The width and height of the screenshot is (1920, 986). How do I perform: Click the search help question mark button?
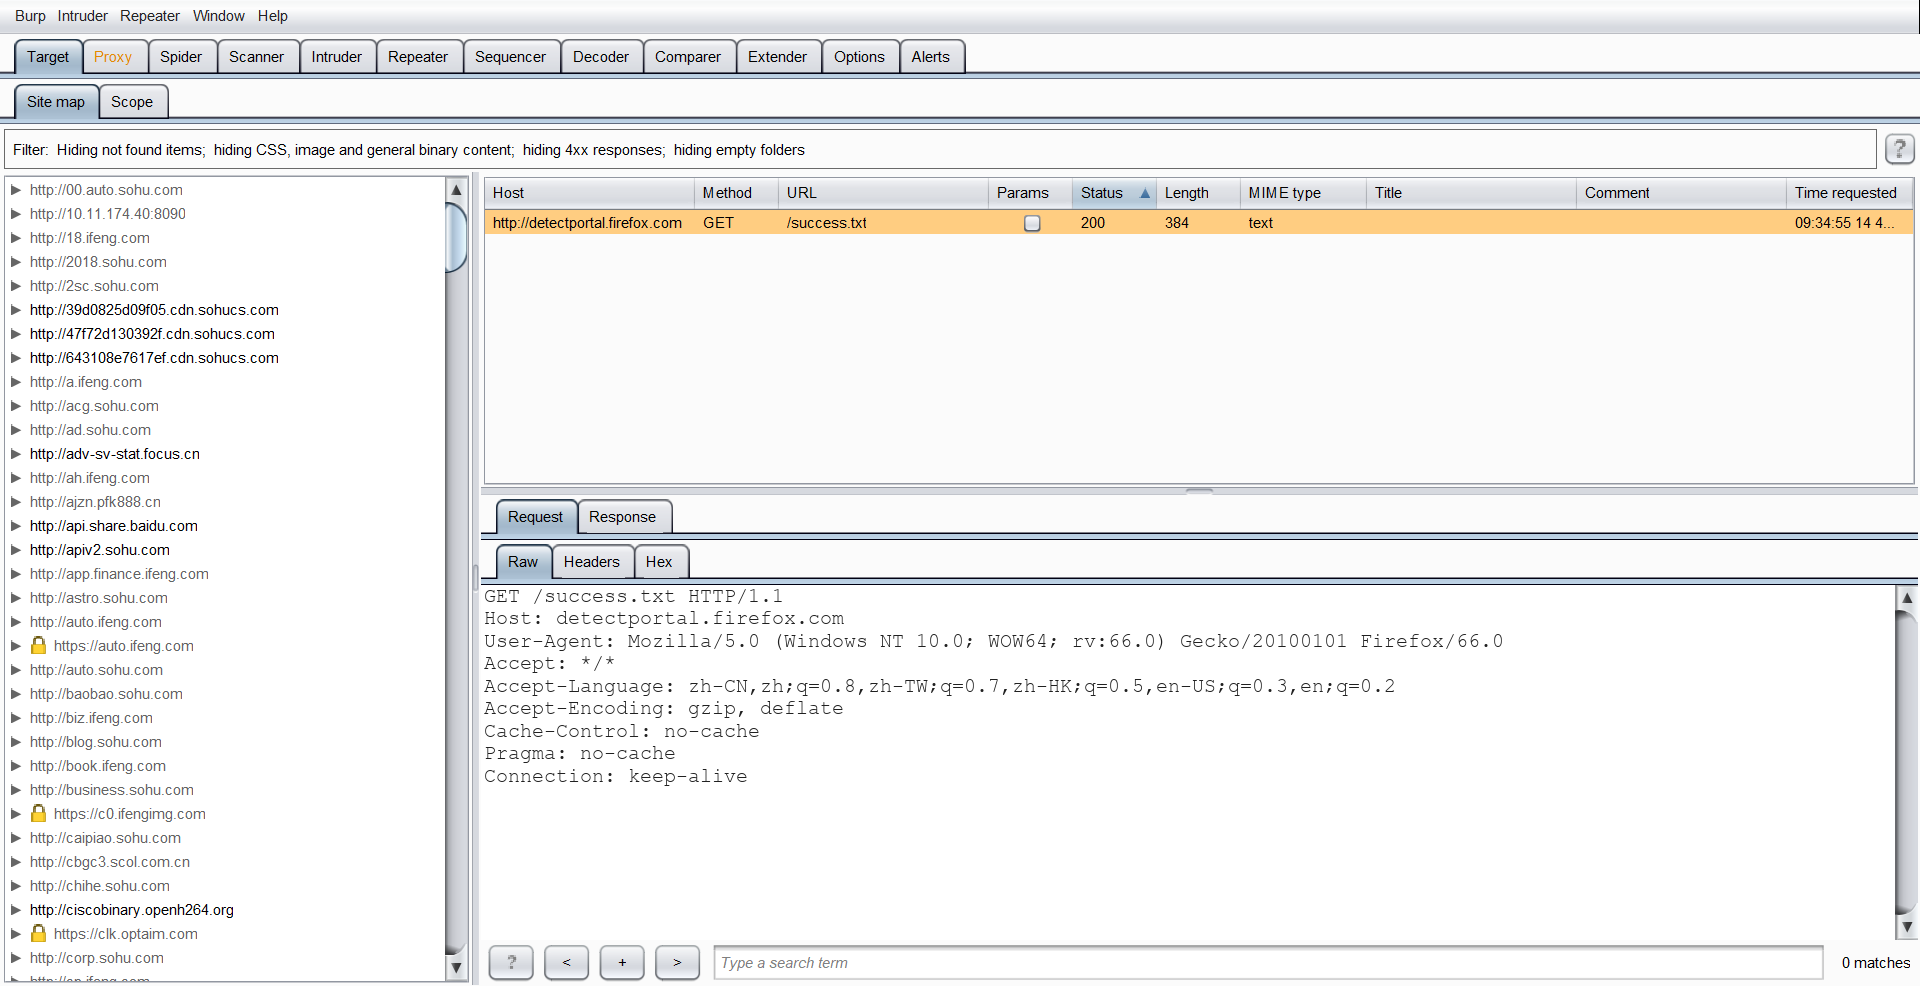tap(511, 963)
